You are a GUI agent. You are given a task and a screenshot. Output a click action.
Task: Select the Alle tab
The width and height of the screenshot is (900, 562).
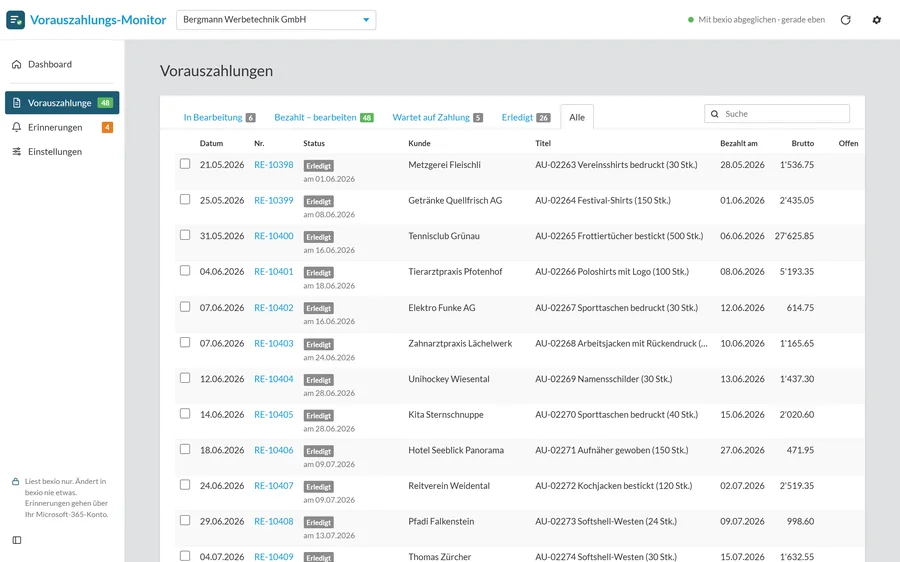(x=577, y=117)
